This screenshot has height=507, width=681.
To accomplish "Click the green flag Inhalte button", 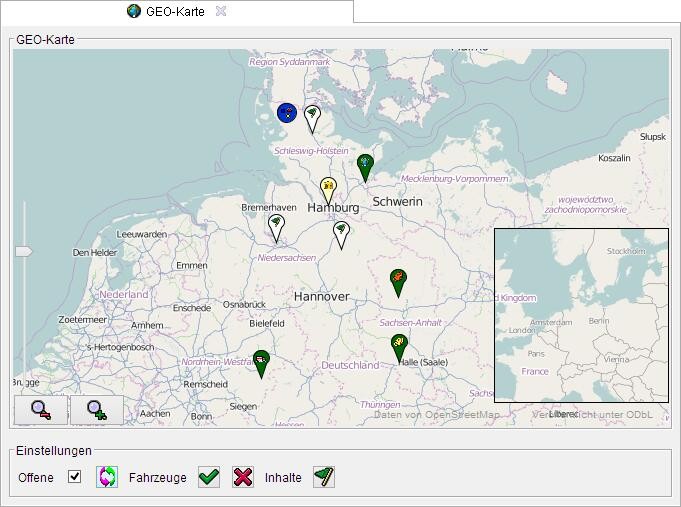I will (324, 477).
